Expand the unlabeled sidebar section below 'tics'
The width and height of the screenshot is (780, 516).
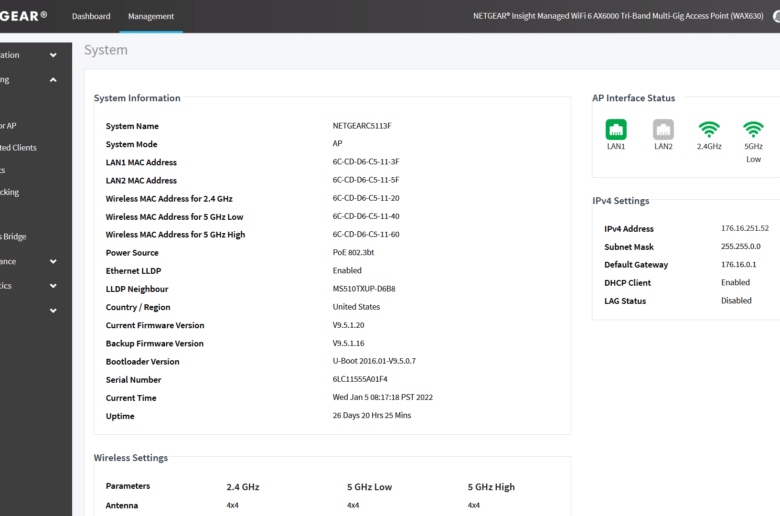tap(53, 310)
